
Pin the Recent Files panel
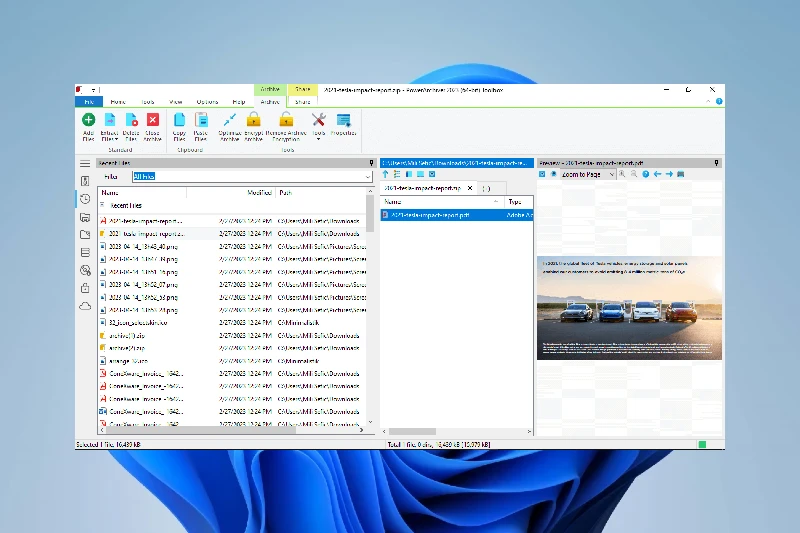point(371,163)
